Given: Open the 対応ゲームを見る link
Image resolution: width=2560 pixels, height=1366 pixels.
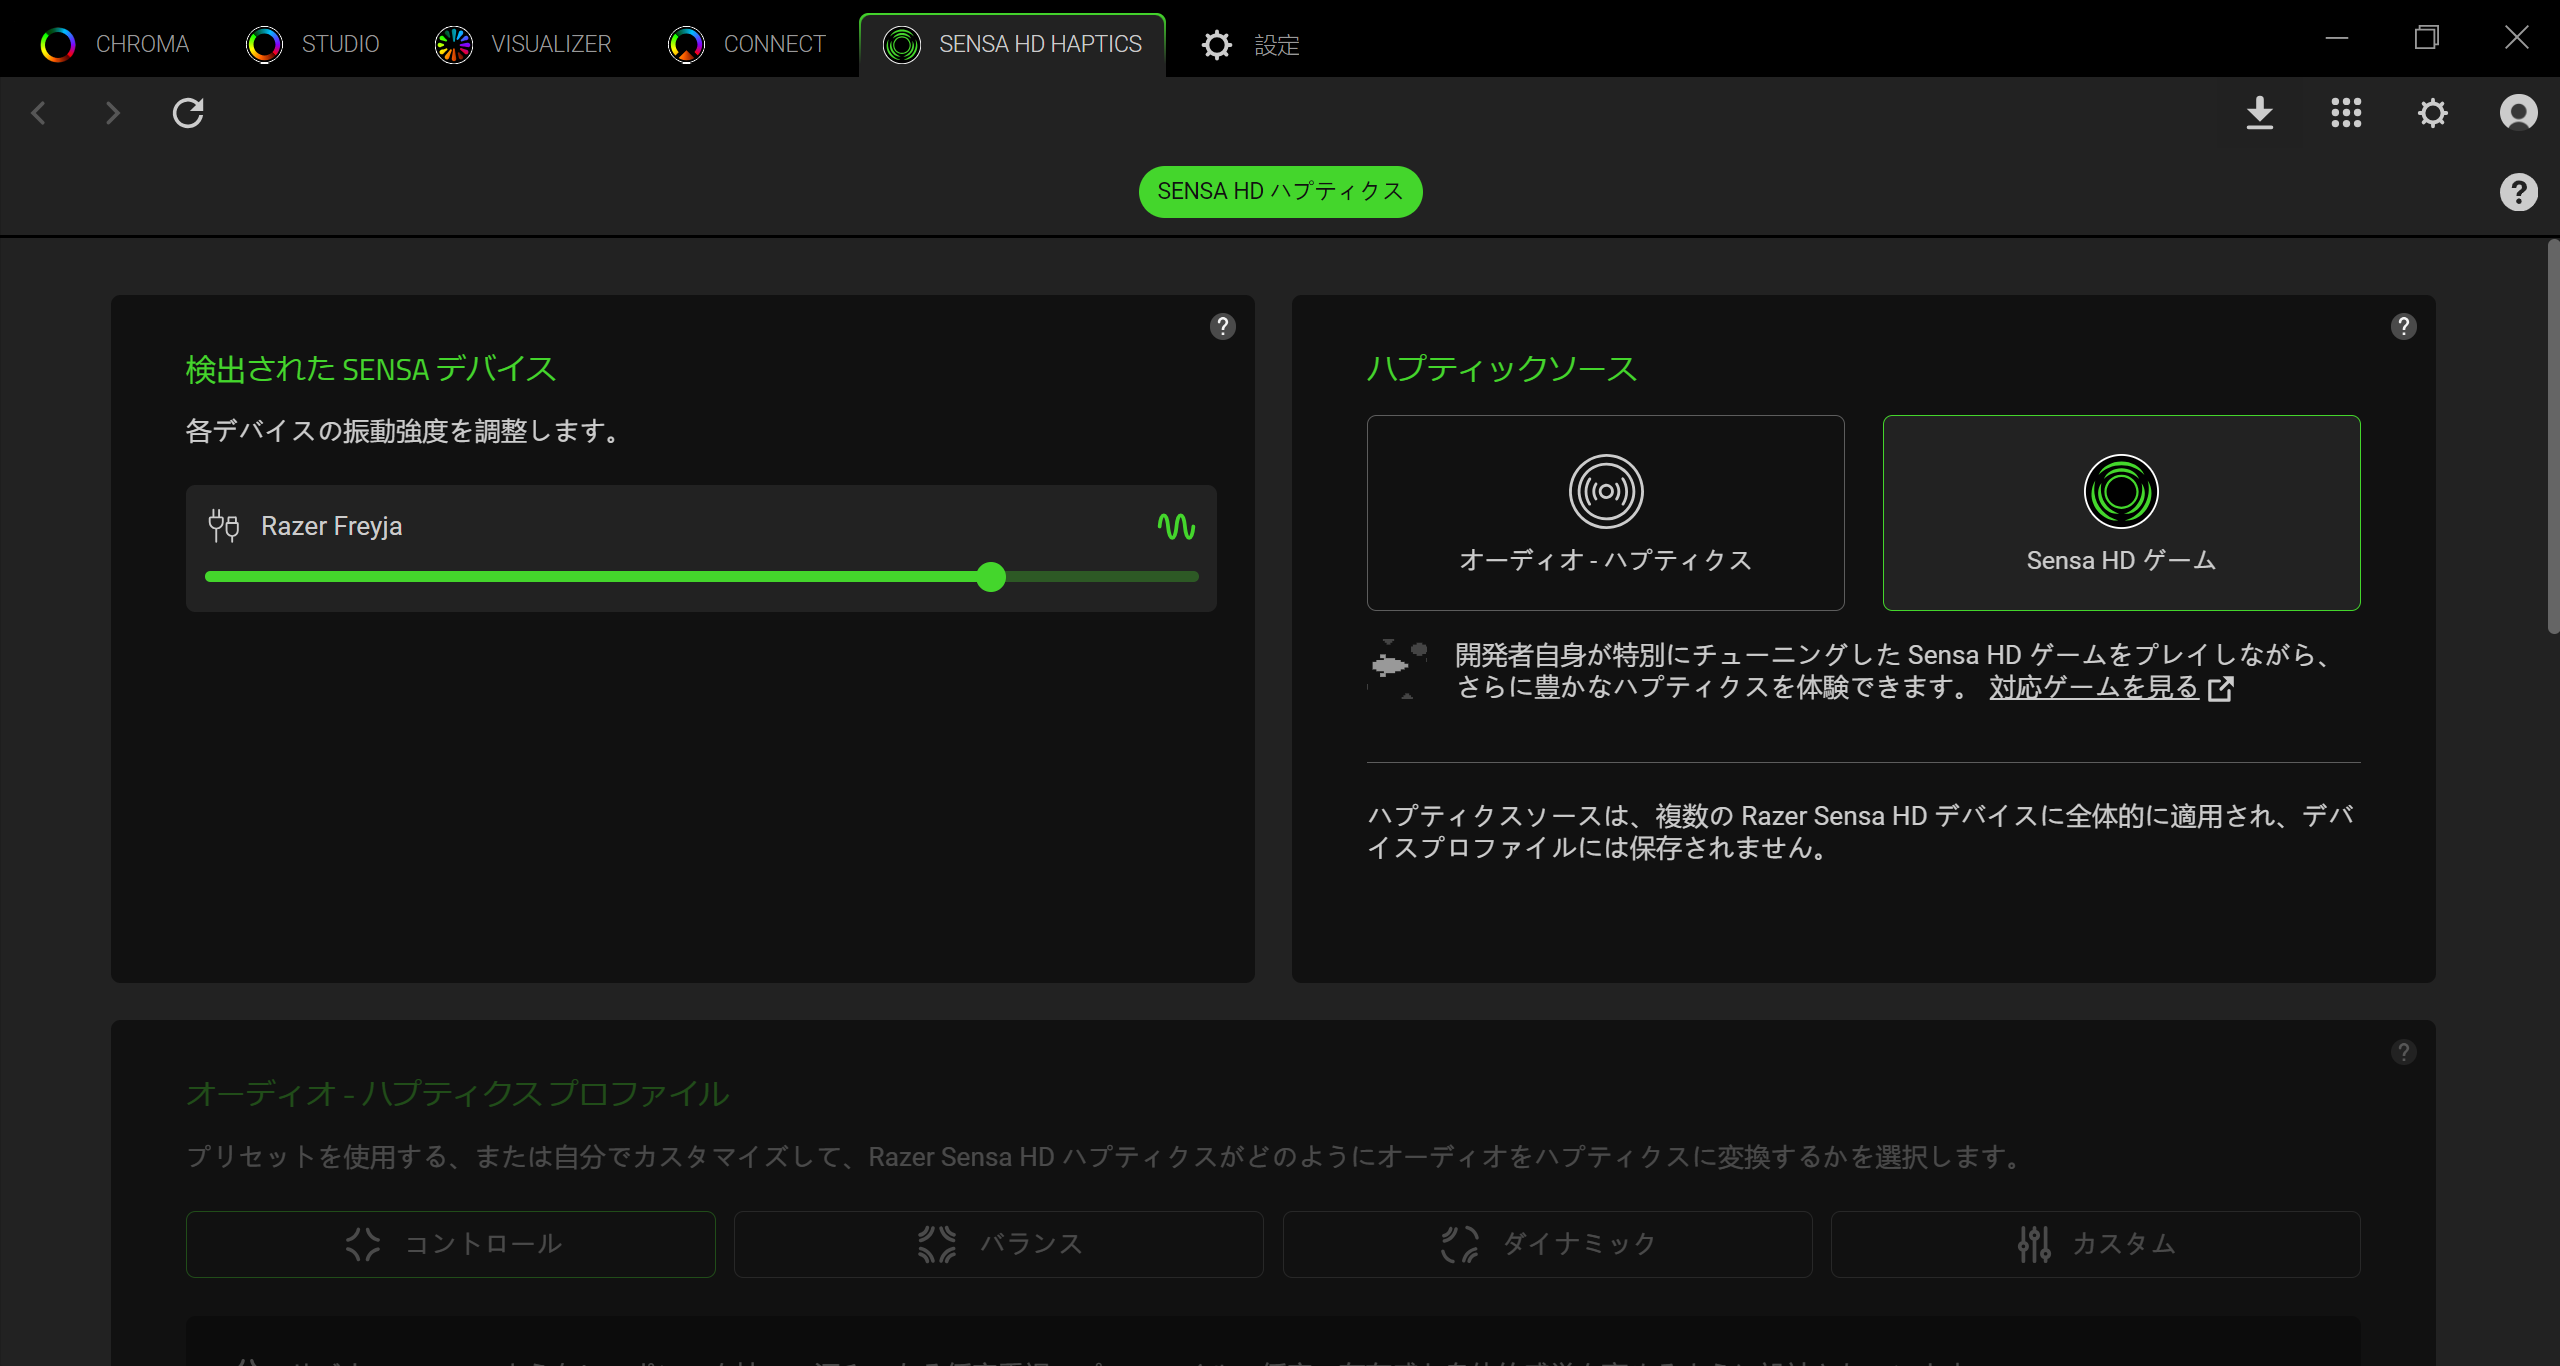Looking at the screenshot, I should click(x=2093, y=687).
